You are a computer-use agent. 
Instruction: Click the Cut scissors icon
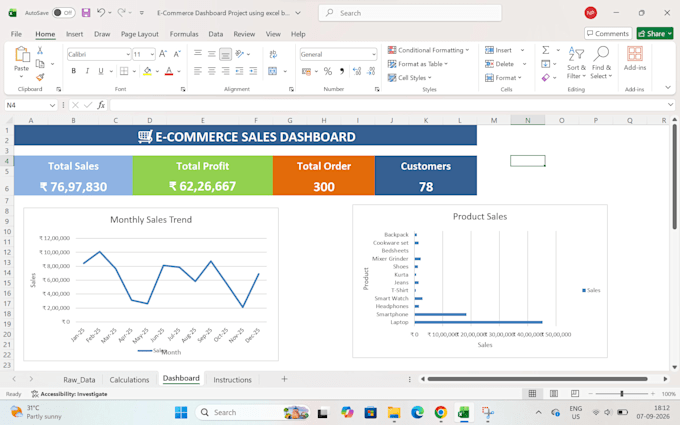point(40,50)
